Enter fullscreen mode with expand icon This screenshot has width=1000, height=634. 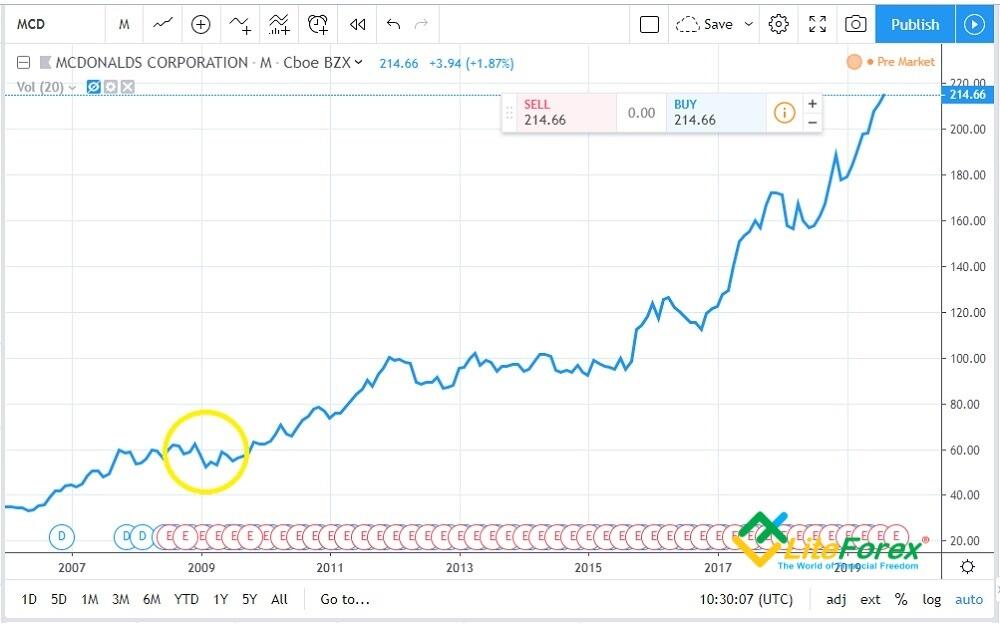point(817,23)
